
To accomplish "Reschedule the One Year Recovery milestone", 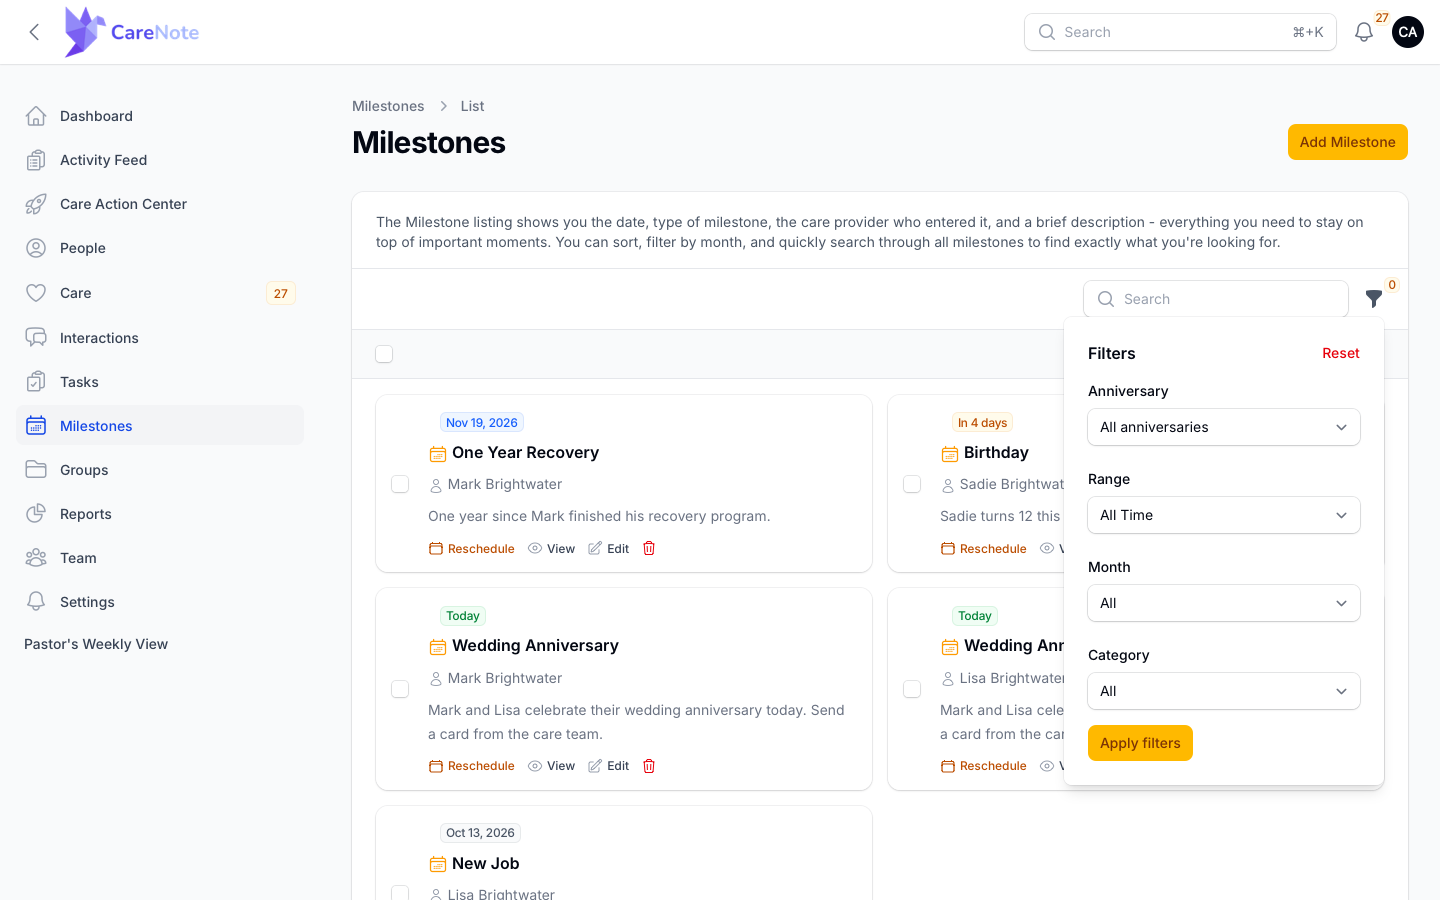I will coord(472,548).
